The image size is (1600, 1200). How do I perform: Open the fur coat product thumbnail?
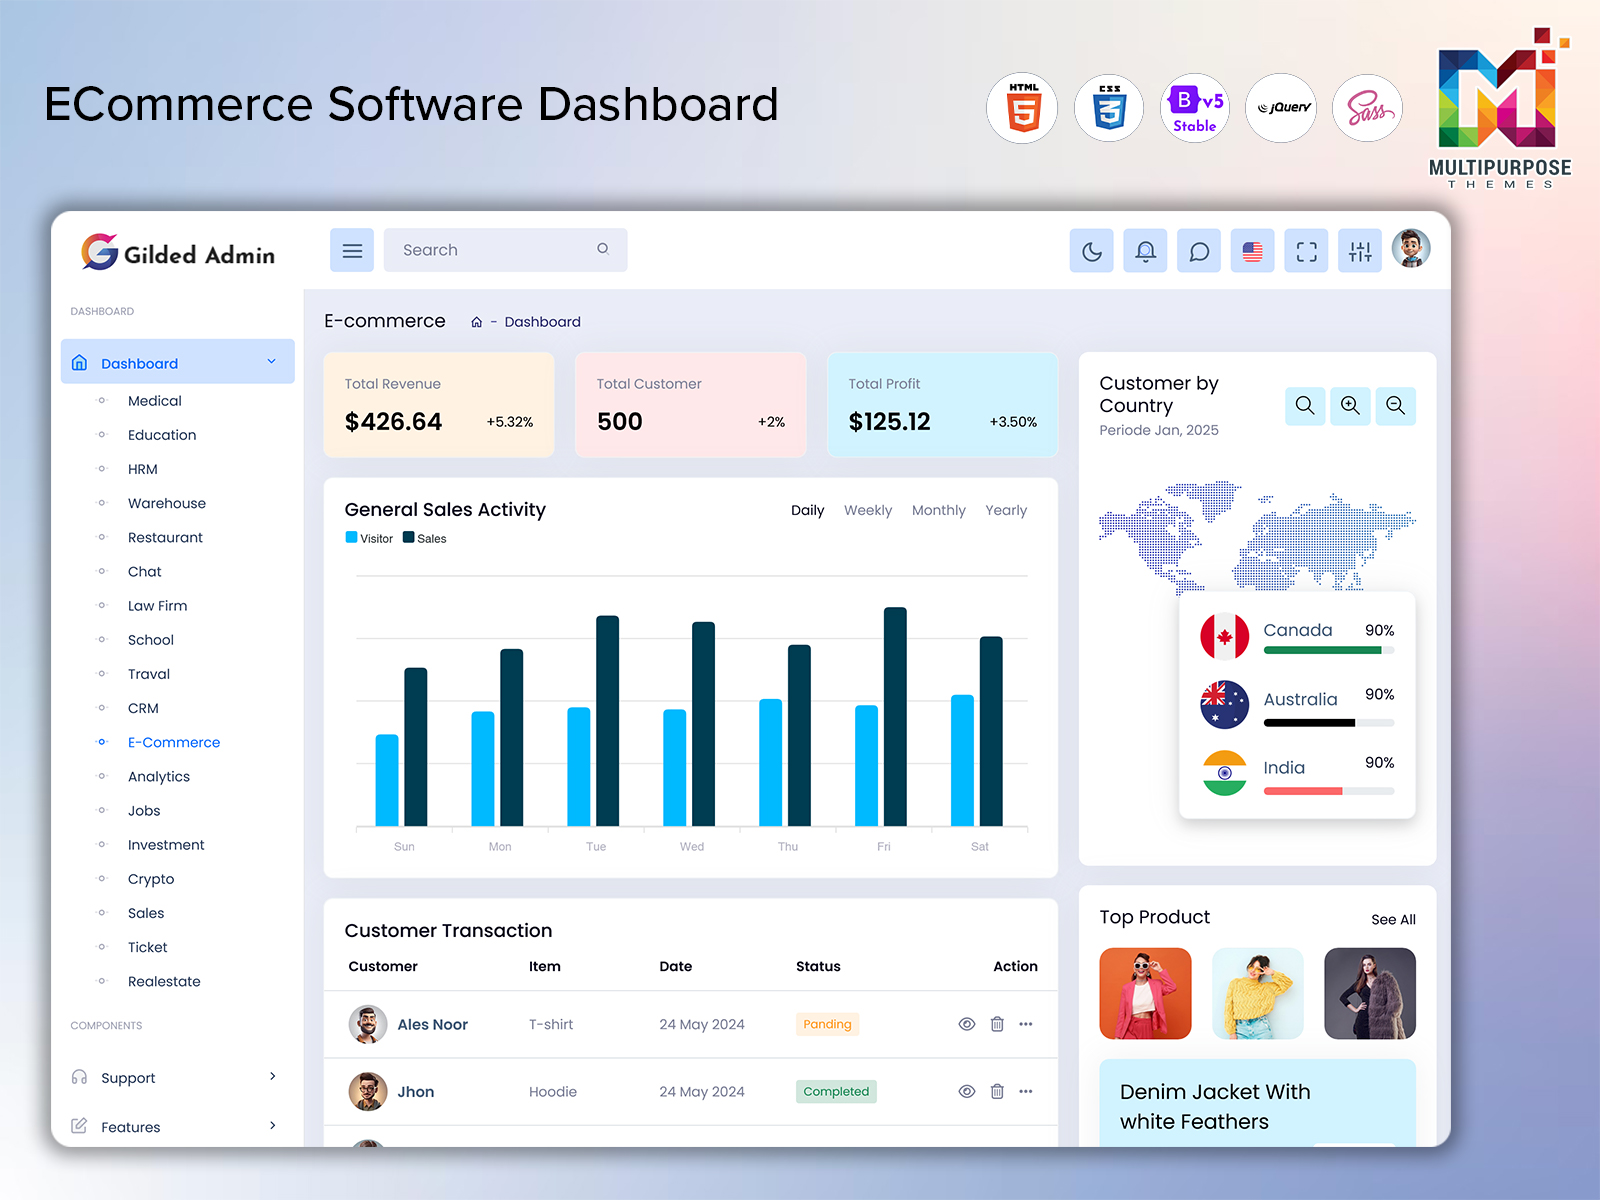tap(1370, 994)
